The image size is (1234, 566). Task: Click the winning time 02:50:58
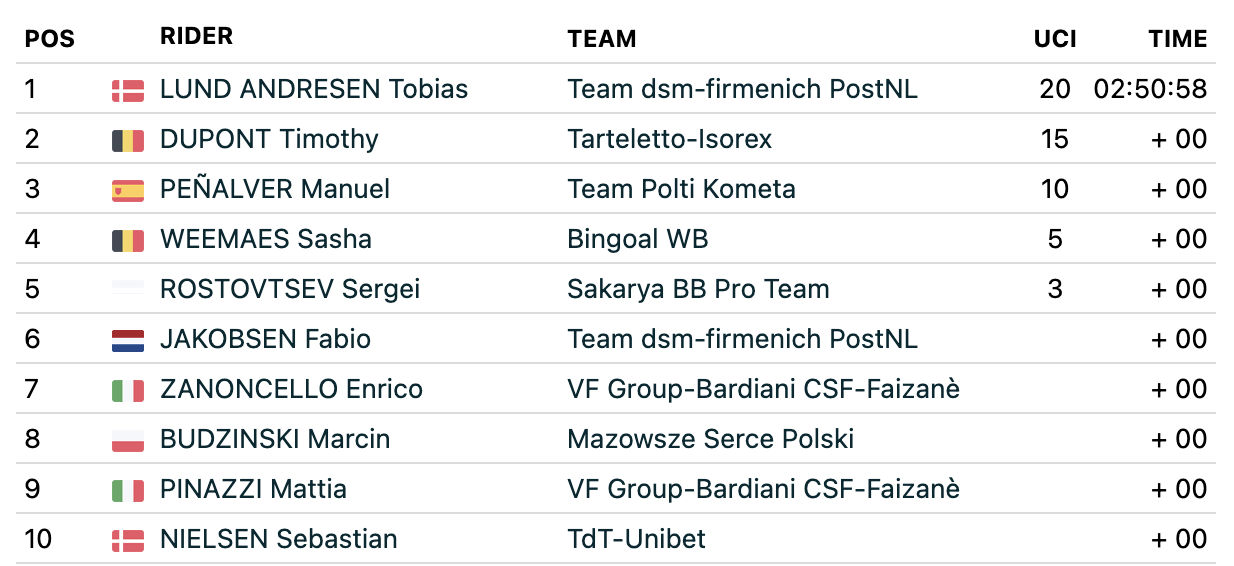click(1150, 89)
